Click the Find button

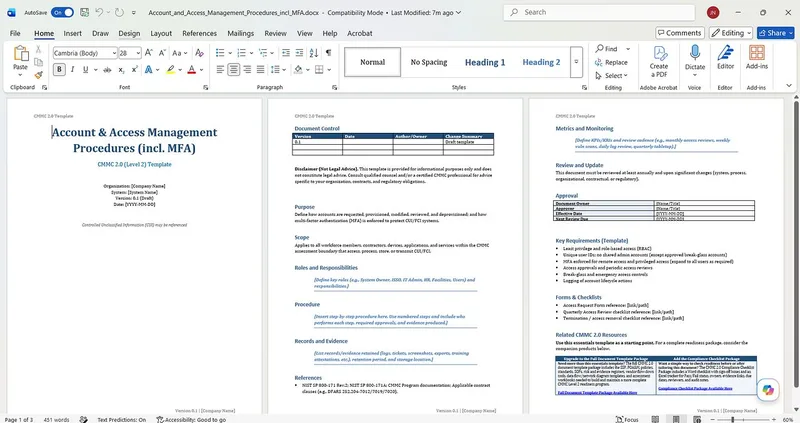[x=607, y=48]
